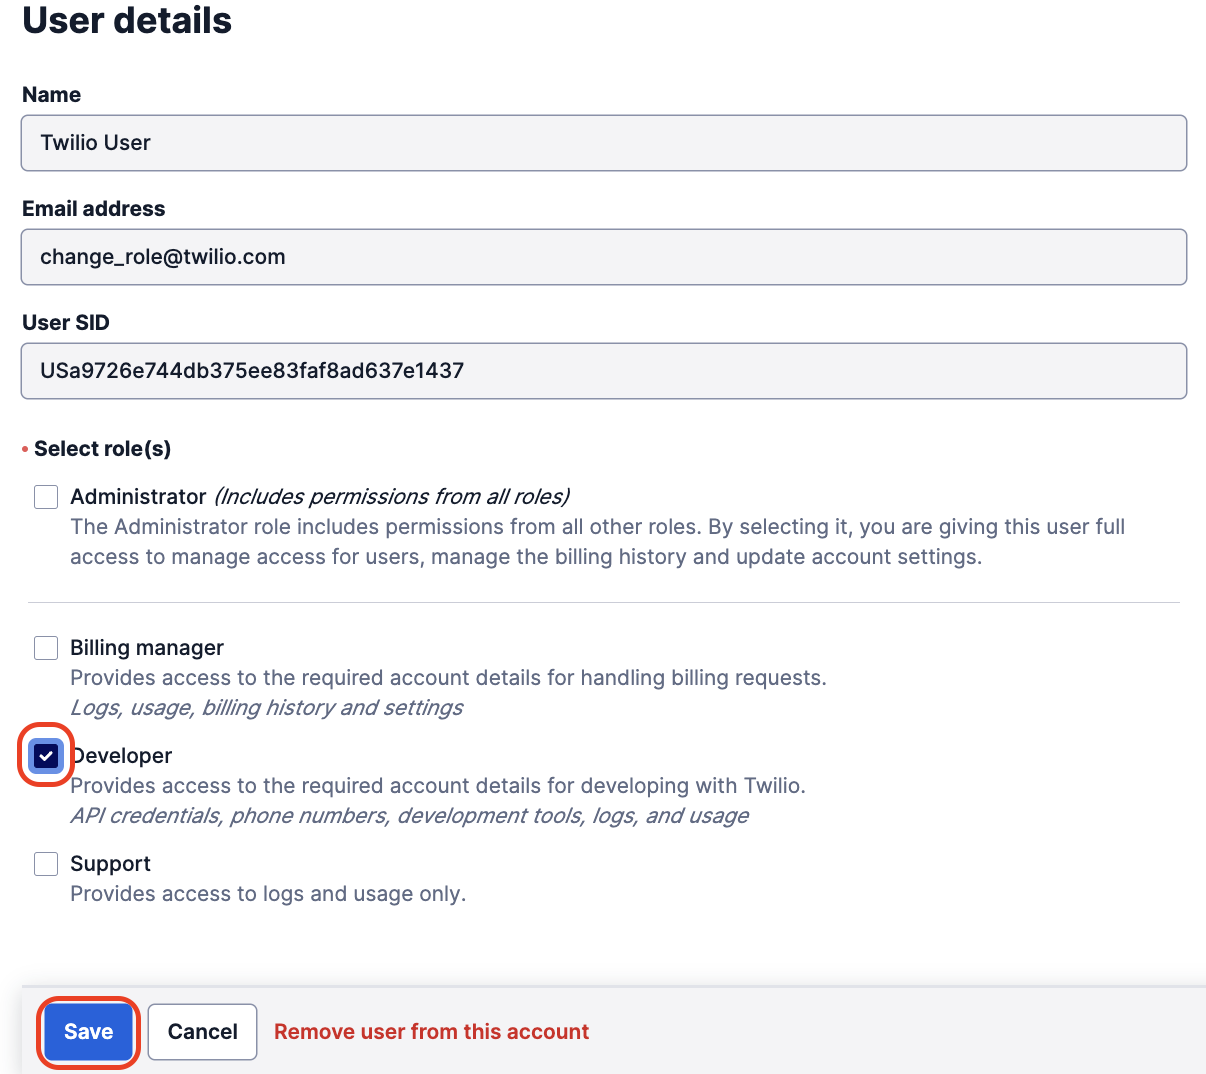
Task: Click the Support label text
Action: click(x=110, y=863)
